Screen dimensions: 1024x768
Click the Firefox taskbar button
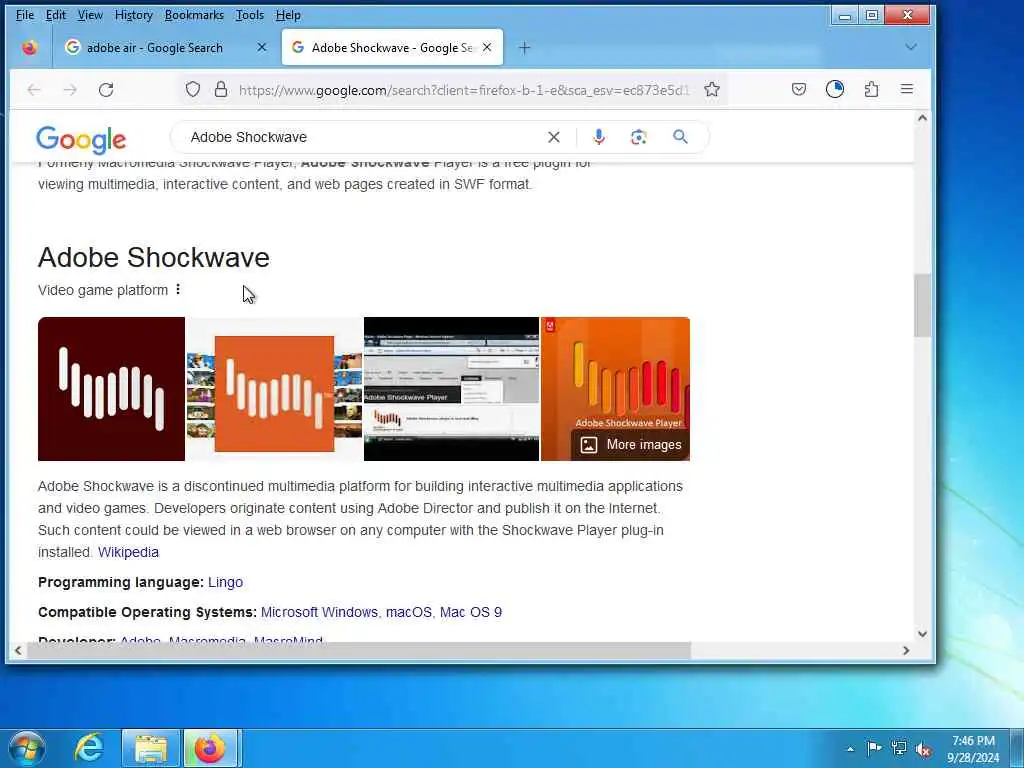pyautogui.click(x=210, y=748)
